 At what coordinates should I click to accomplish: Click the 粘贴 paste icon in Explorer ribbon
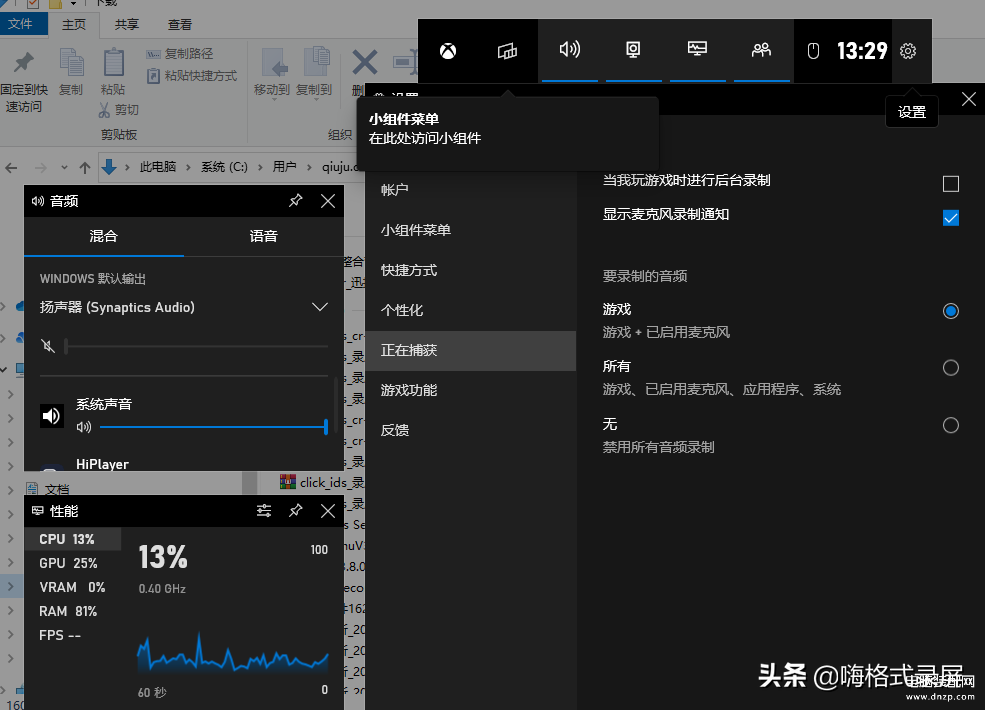point(113,63)
